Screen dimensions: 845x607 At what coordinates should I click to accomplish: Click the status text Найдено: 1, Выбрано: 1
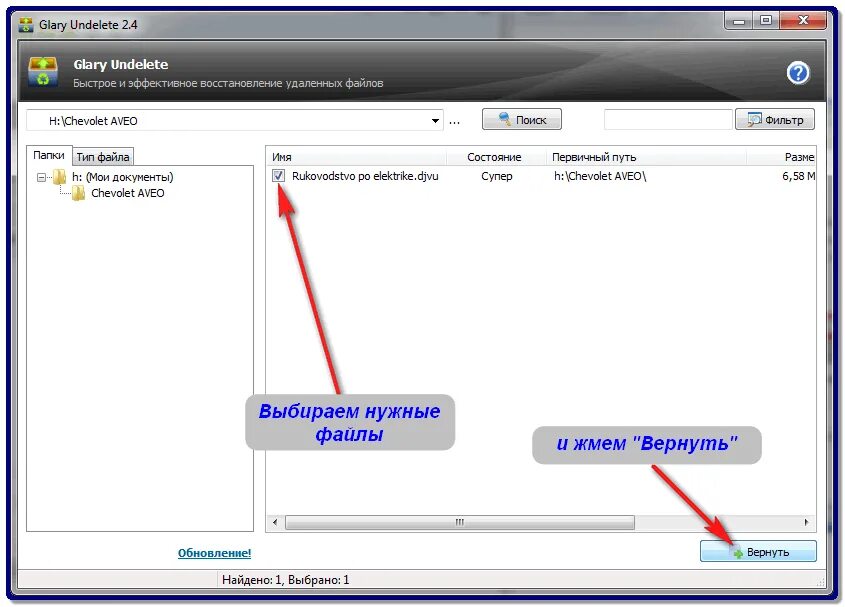click(x=286, y=580)
